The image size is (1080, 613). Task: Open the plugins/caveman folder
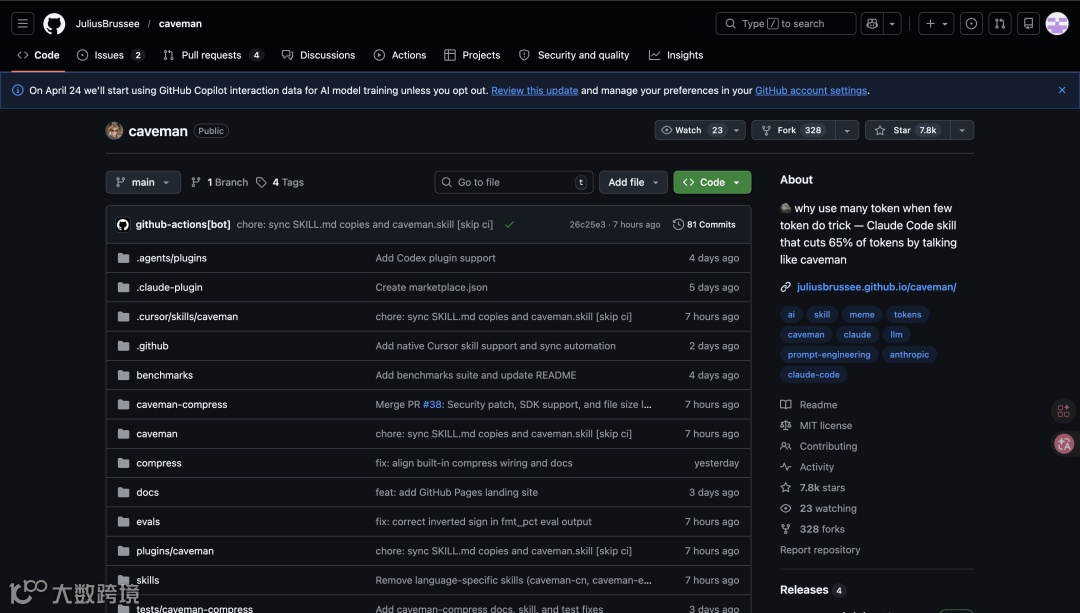[x=175, y=550]
